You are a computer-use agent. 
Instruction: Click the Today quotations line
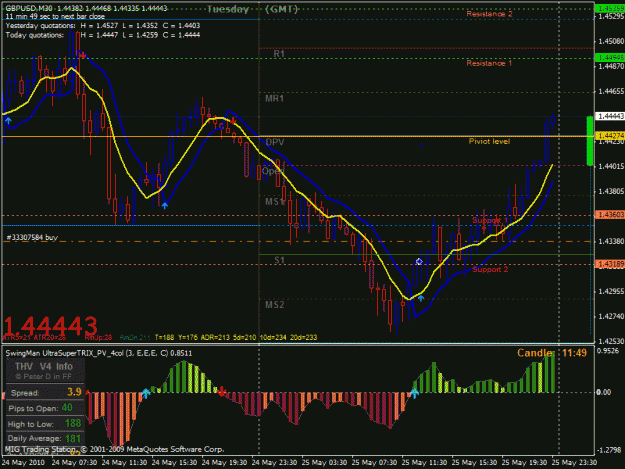[x=103, y=35]
